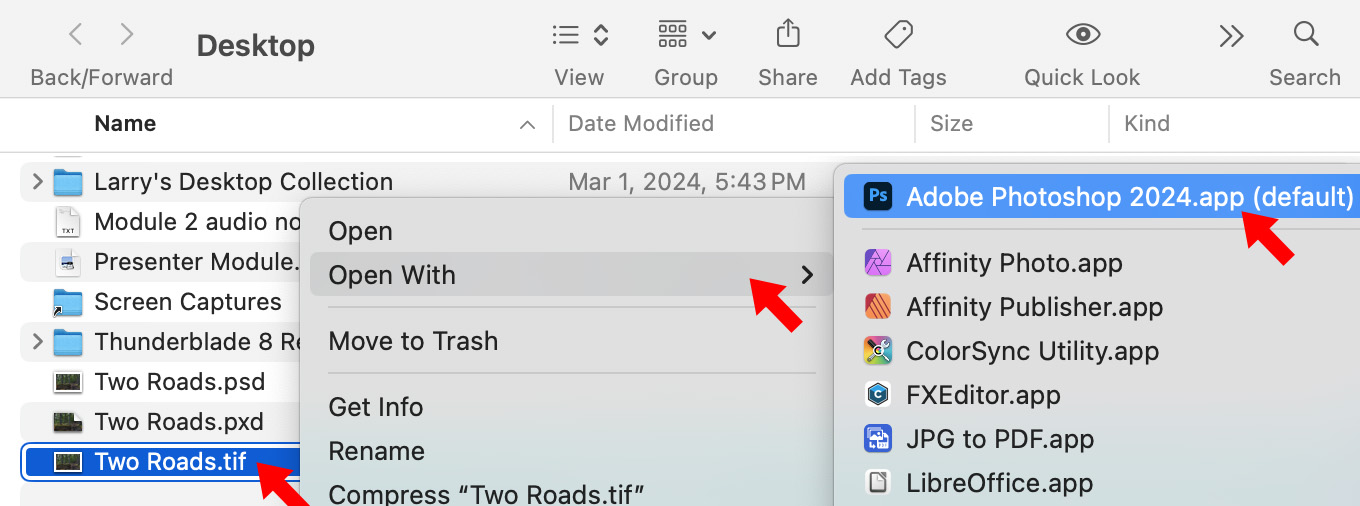The width and height of the screenshot is (1360, 506).
Task: Select the Two Roads.psd file thumbnail
Action: pos(68,382)
